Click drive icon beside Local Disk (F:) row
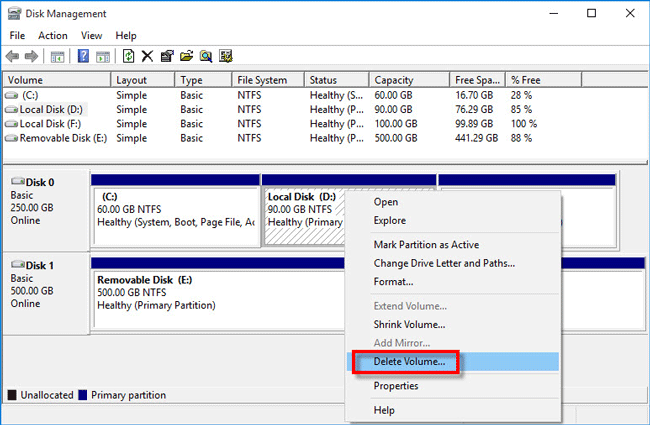650x425 pixels. coord(12,124)
